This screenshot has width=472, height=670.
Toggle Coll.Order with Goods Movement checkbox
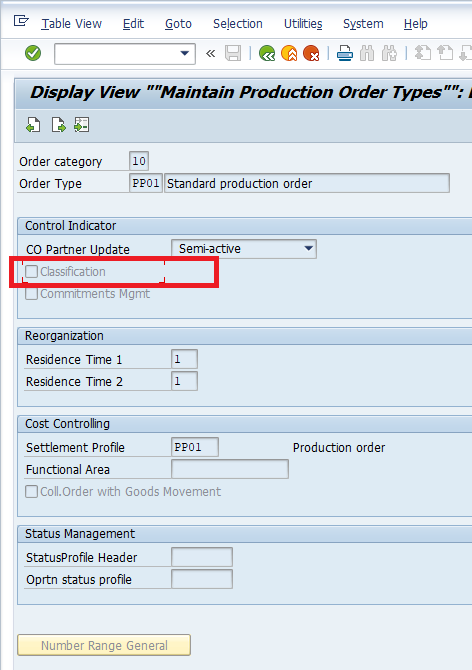coord(31,491)
